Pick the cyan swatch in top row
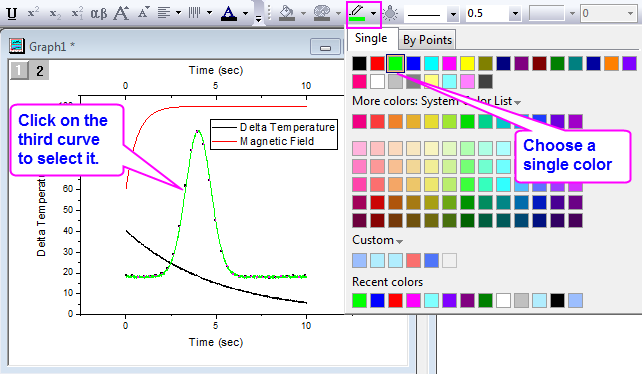 (x=431, y=63)
